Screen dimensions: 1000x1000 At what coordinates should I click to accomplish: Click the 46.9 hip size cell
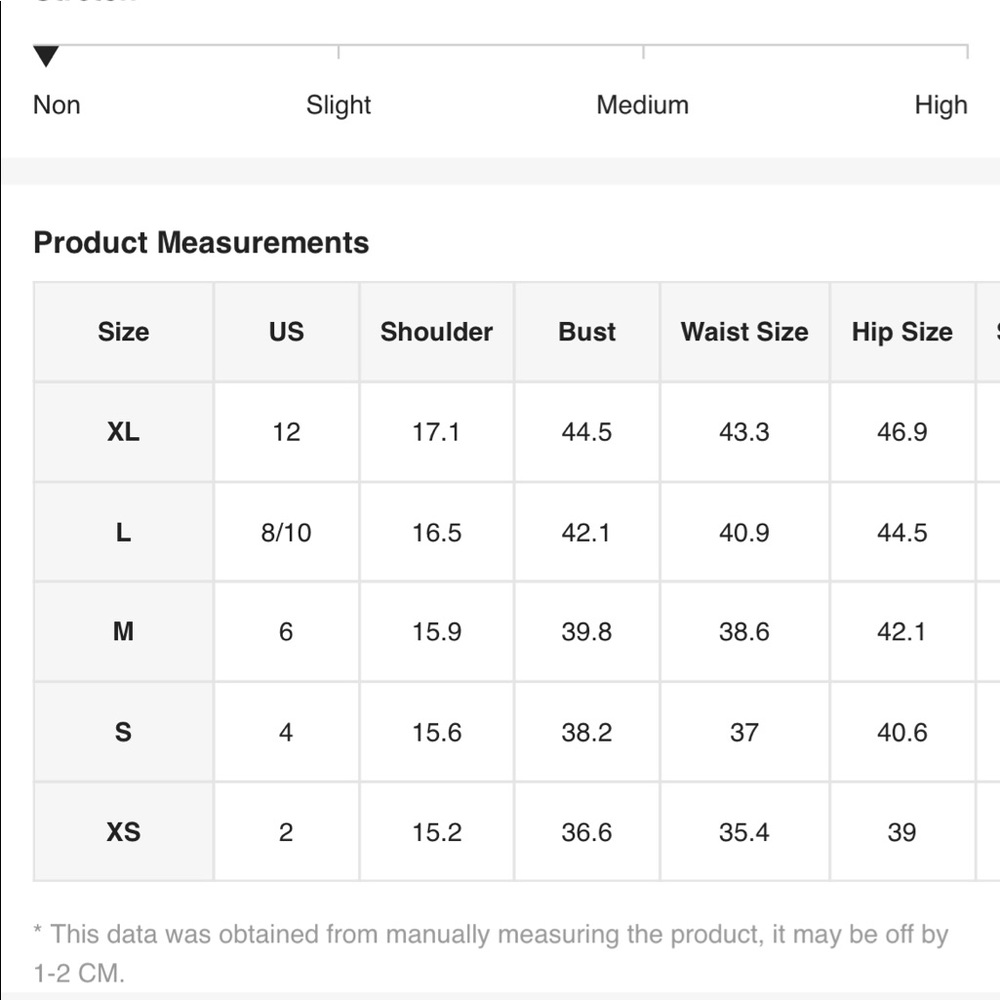click(x=902, y=432)
